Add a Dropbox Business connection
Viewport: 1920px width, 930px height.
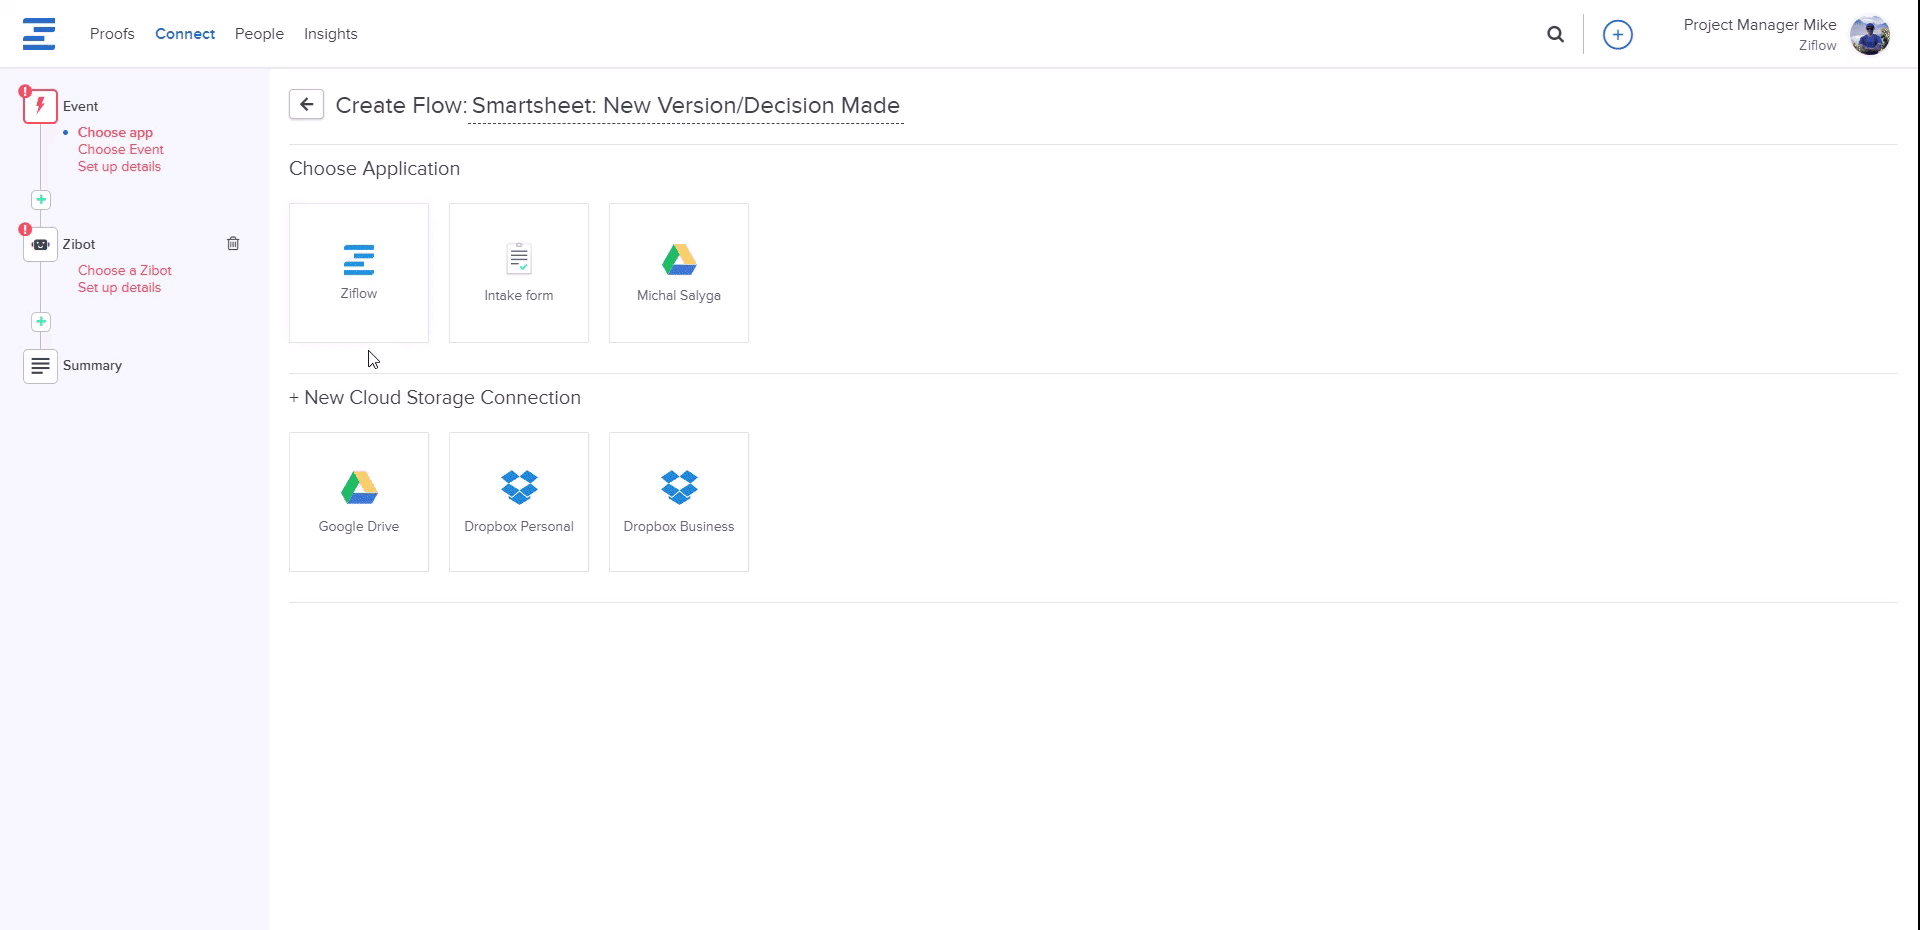[679, 502]
